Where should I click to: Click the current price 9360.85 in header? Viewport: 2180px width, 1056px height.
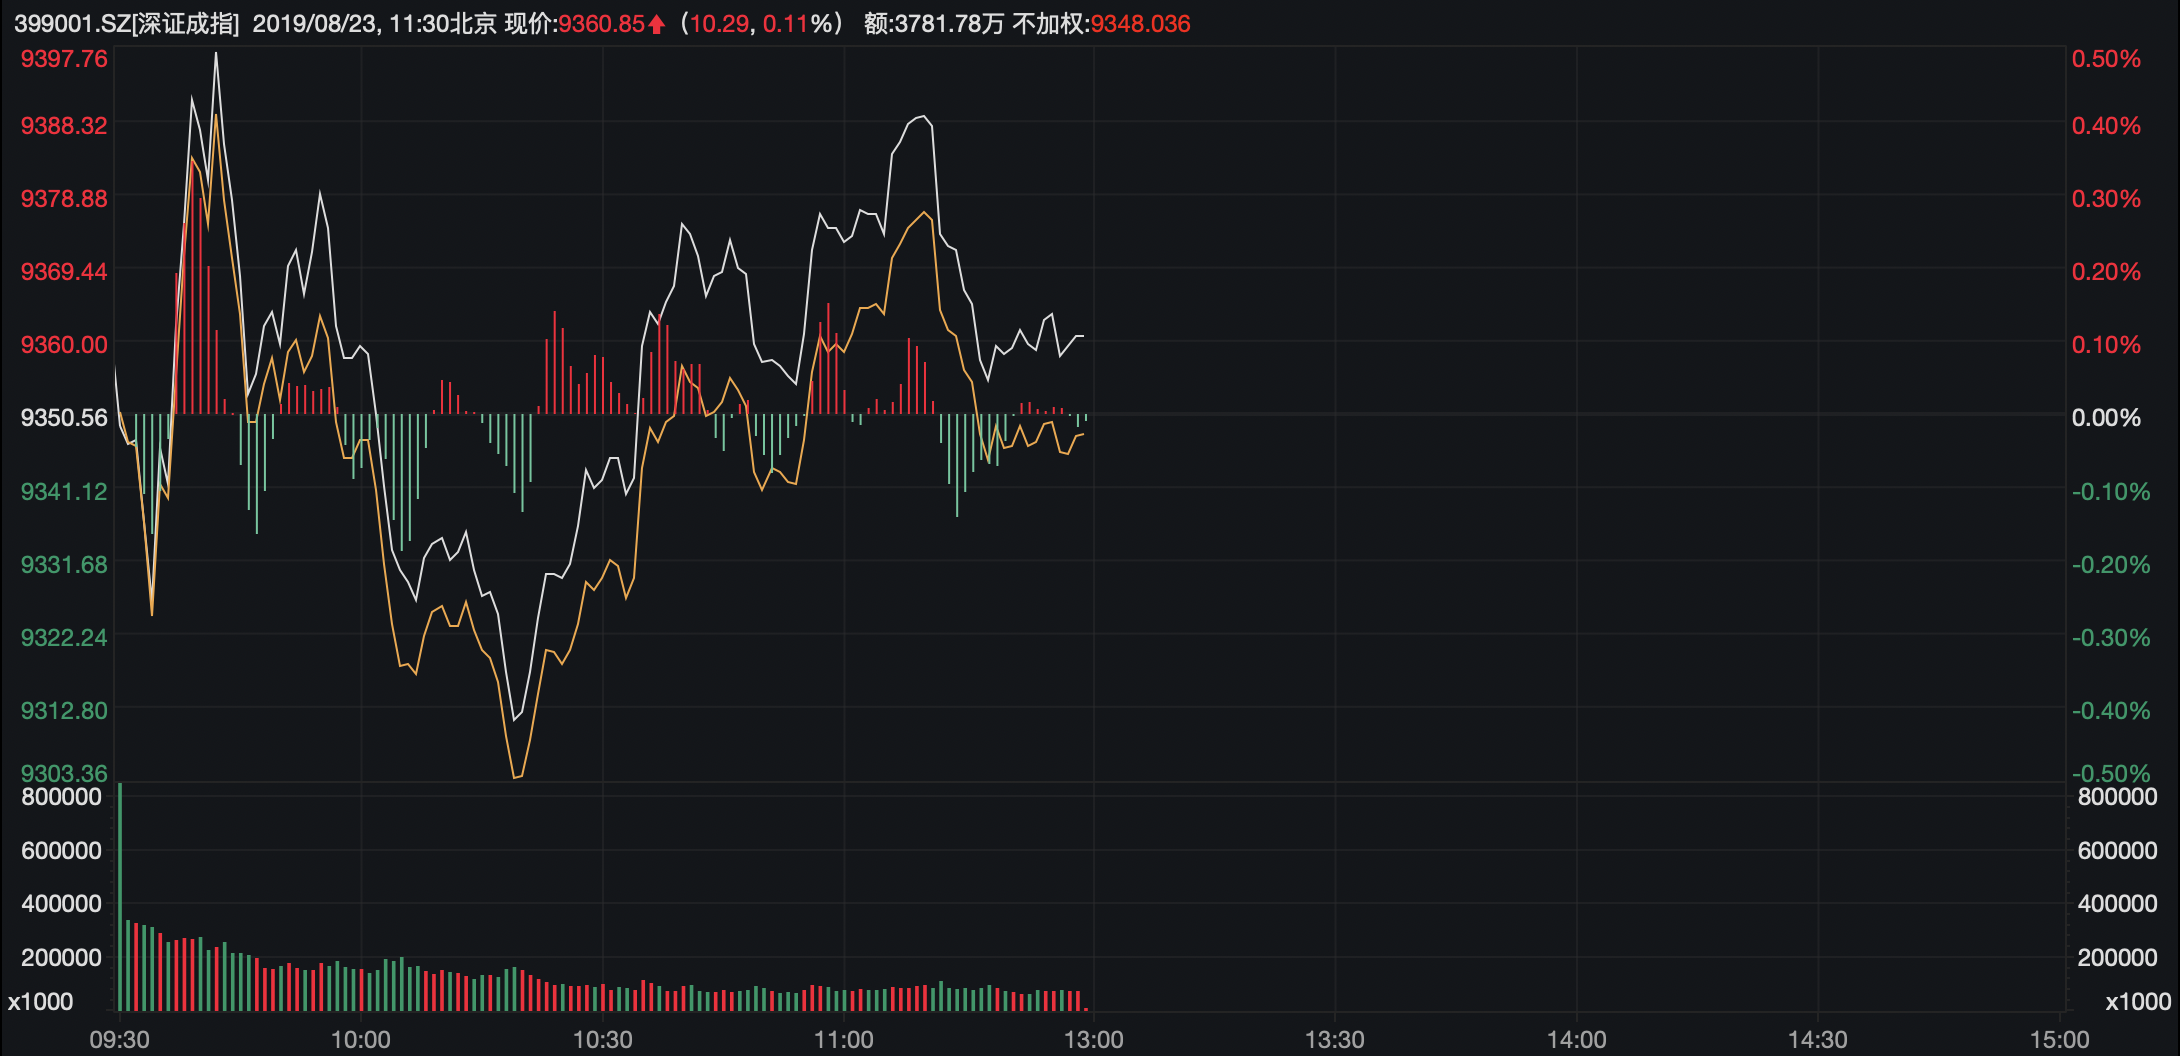point(601,24)
